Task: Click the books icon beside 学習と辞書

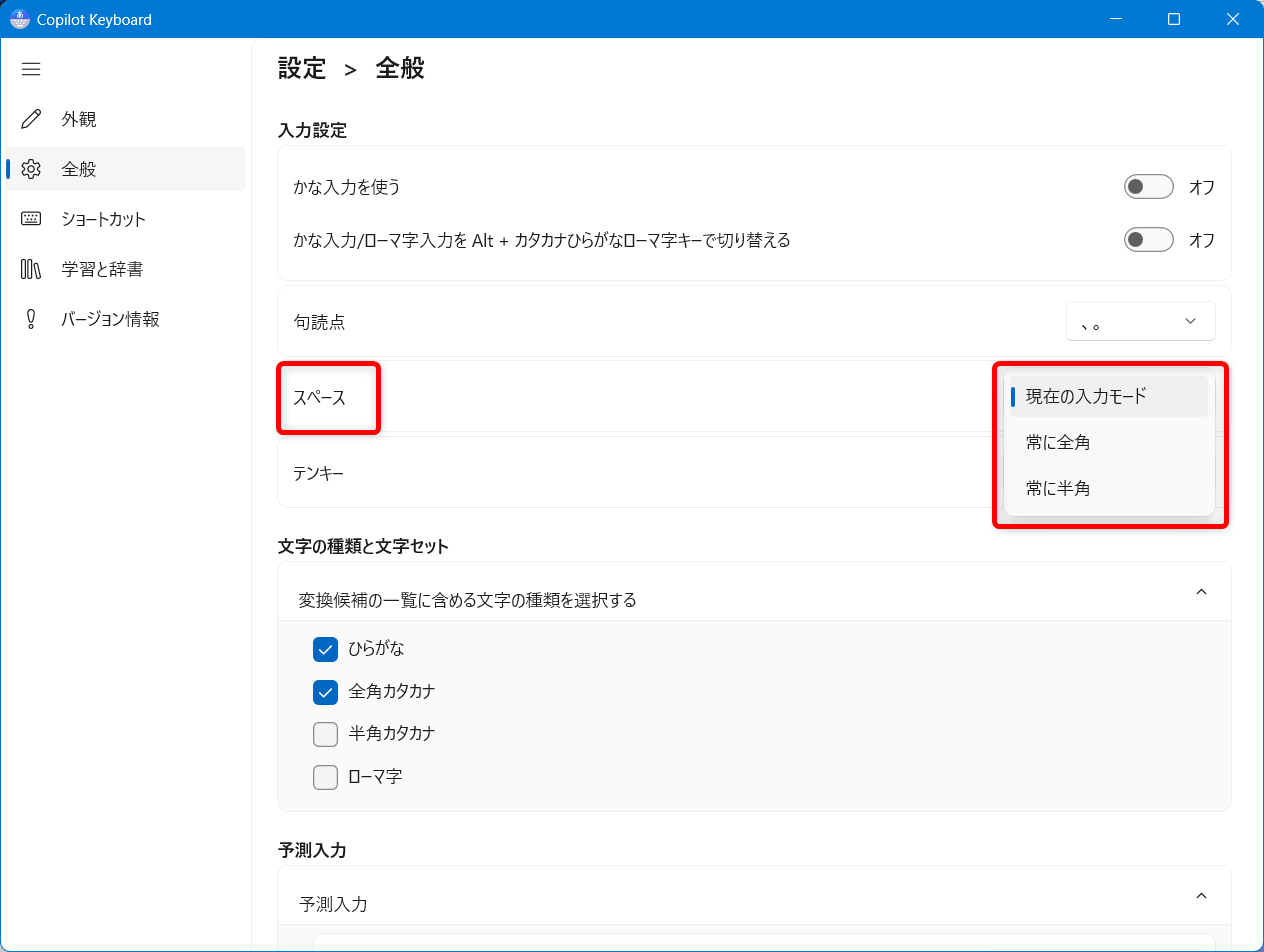Action: (31, 269)
